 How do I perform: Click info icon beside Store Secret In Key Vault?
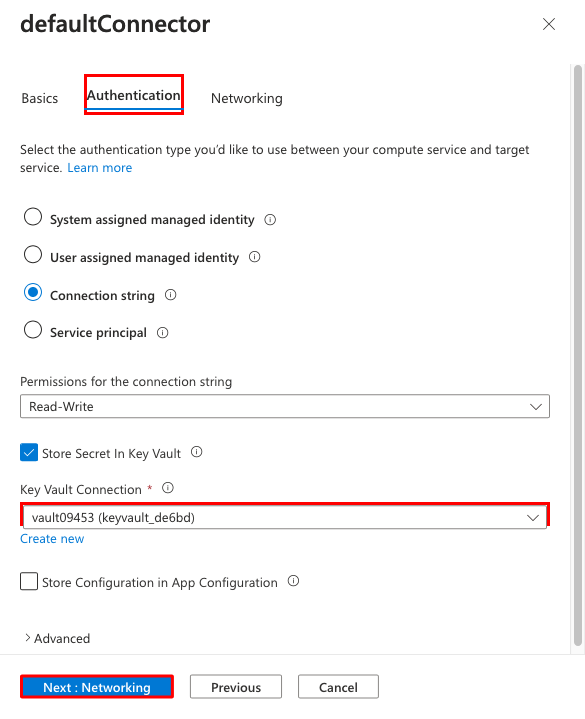click(x=197, y=452)
